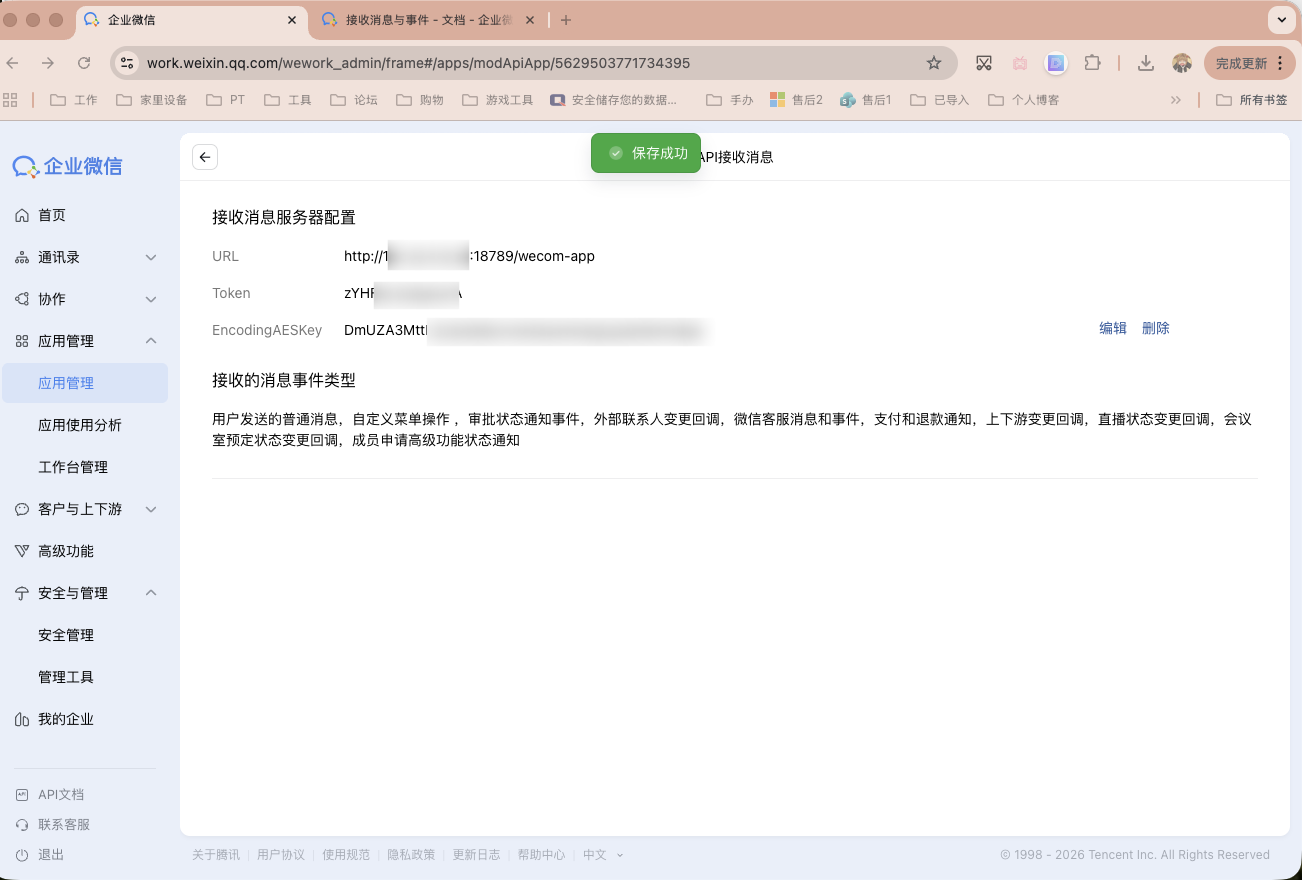Open the browser downloads icon

tap(1146, 62)
